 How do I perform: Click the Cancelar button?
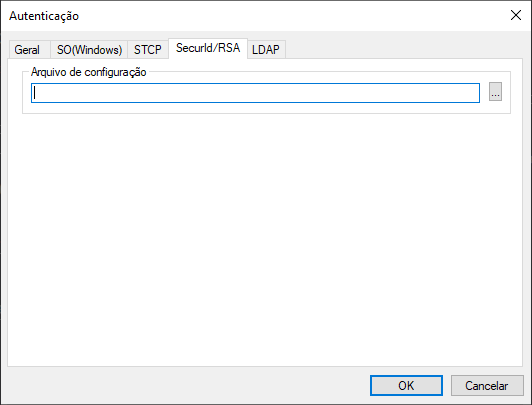(x=487, y=386)
